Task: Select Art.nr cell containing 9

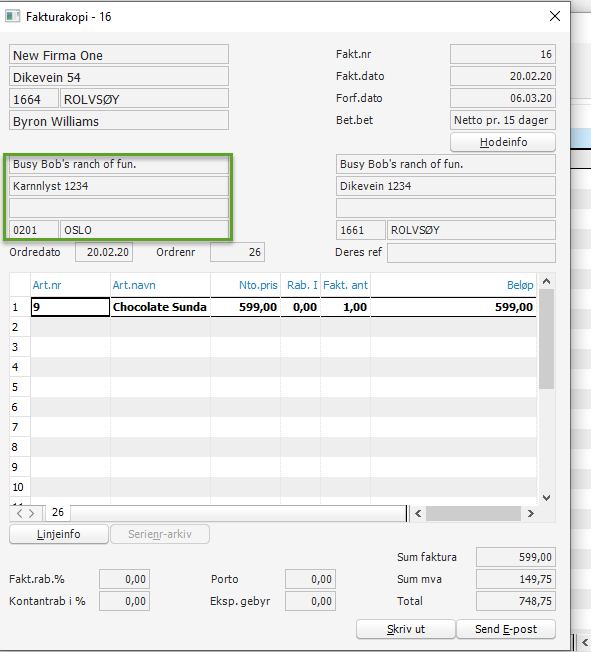Action: click(70, 307)
